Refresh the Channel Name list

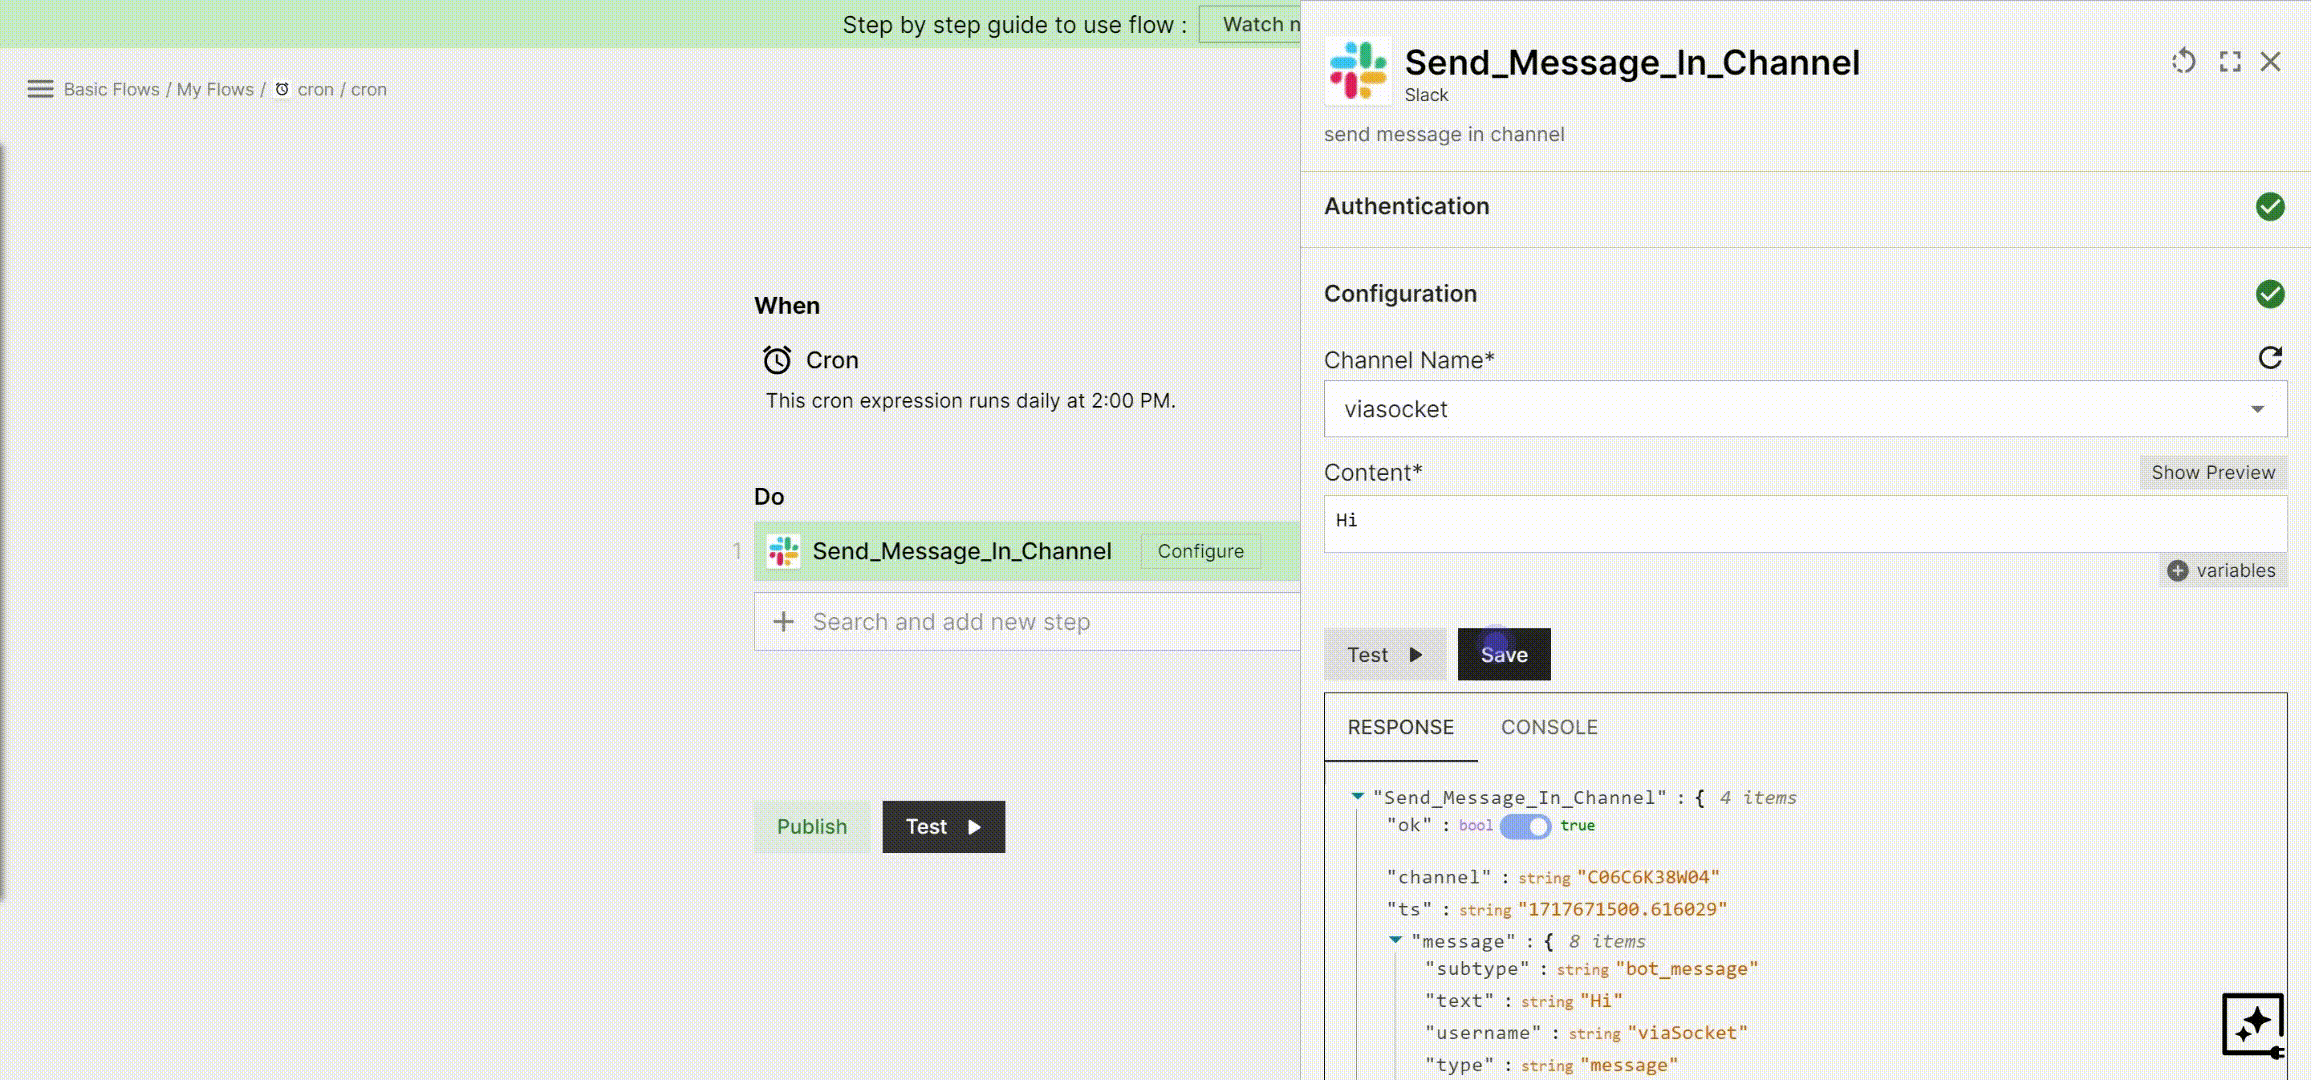(2270, 358)
